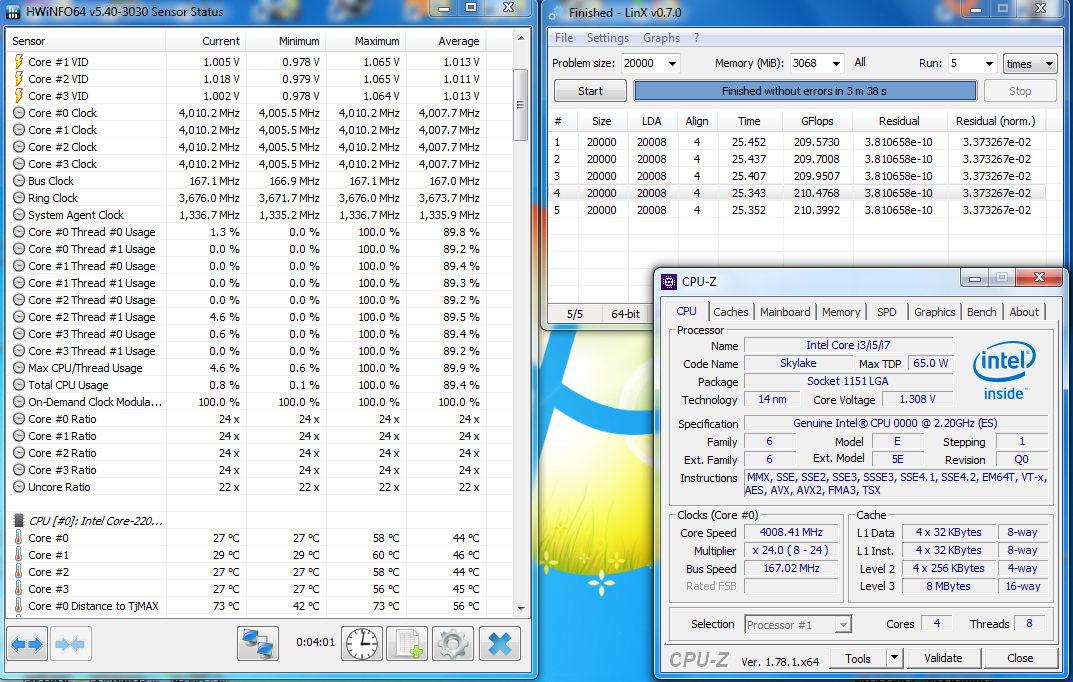This screenshot has height=682, width=1073.
Task: Click the CPU-Z title bar app icon
Action: (669, 281)
